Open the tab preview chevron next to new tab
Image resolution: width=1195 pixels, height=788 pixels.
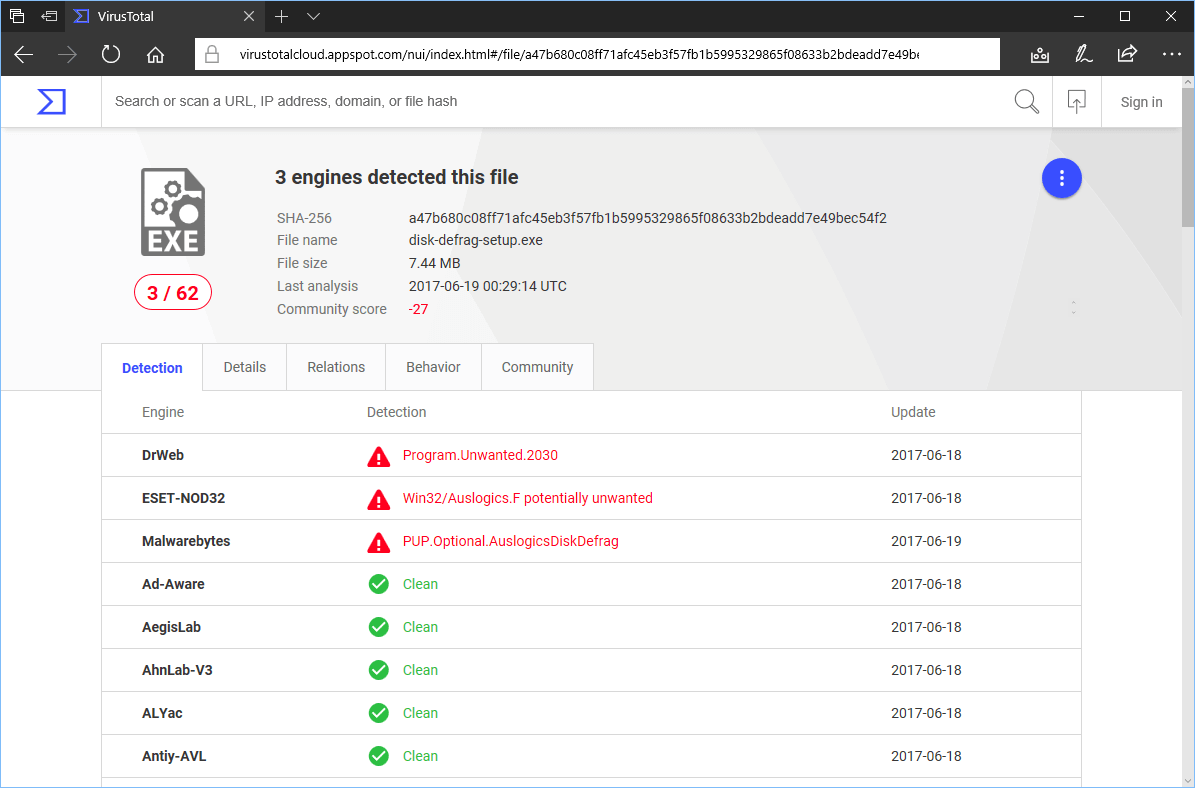[x=313, y=16]
